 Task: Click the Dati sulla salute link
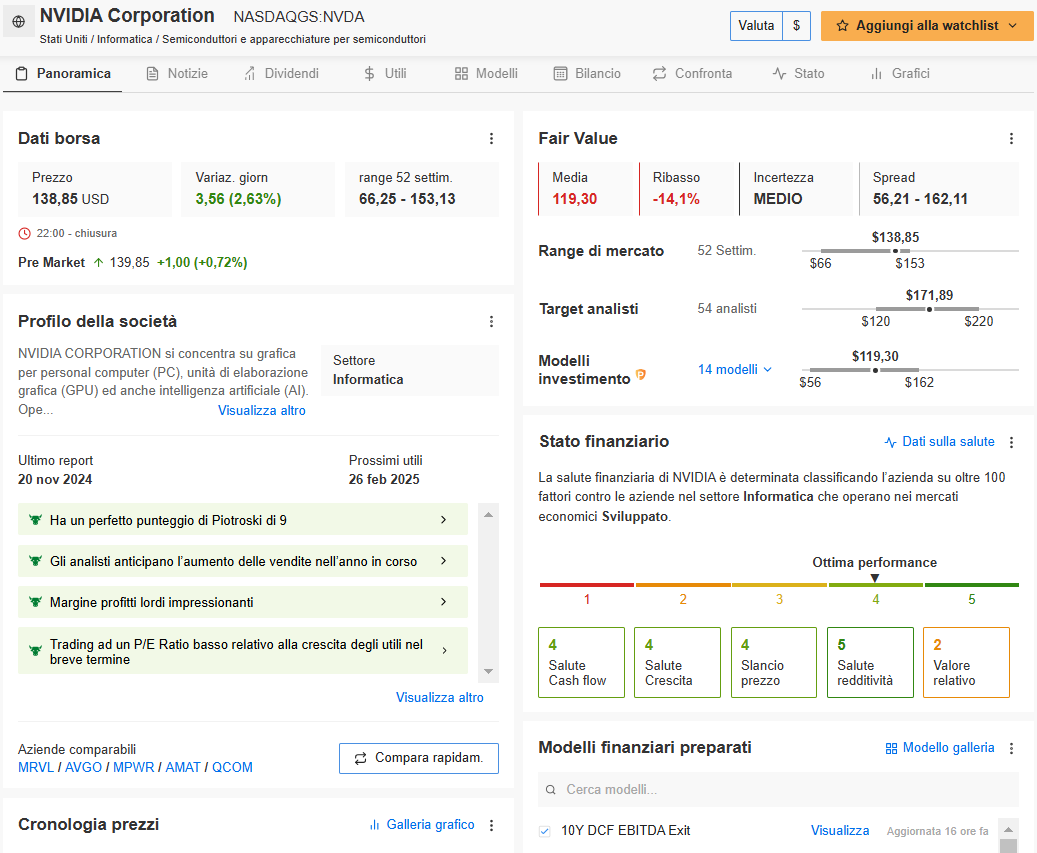pos(940,442)
